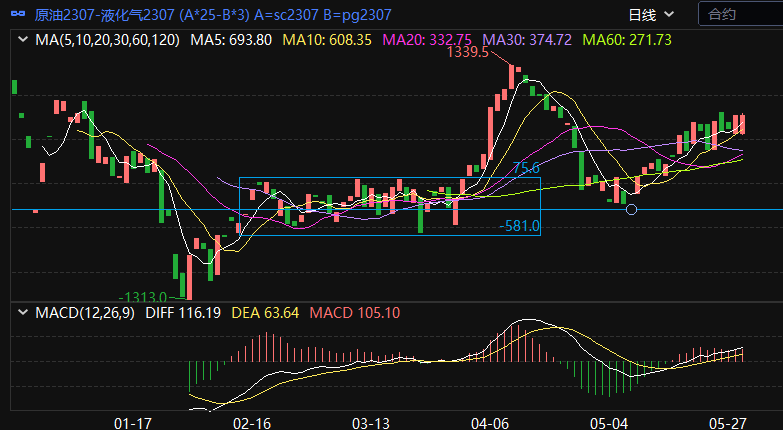
Task: Click the 1339.5 high price marker
Action: pyautogui.click(x=467, y=52)
